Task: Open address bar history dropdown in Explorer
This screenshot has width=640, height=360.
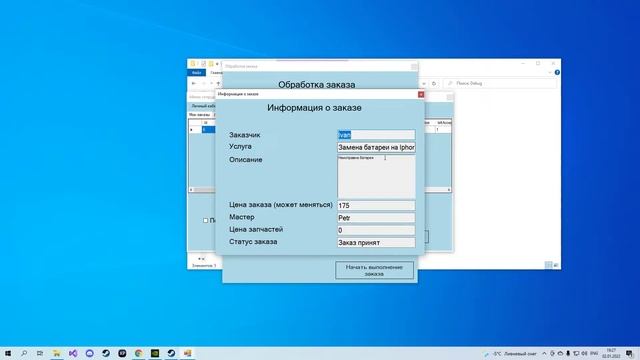Action: [x=424, y=83]
